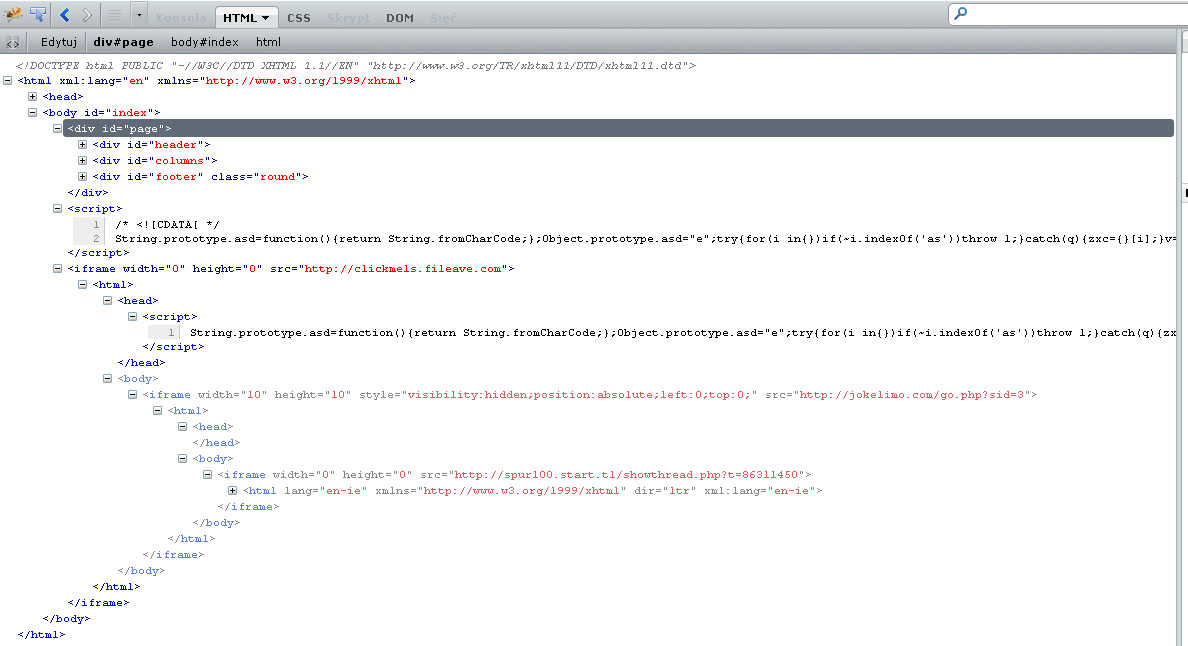1188x646 pixels.
Task: Switch to the CSS tab
Action: (299, 18)
